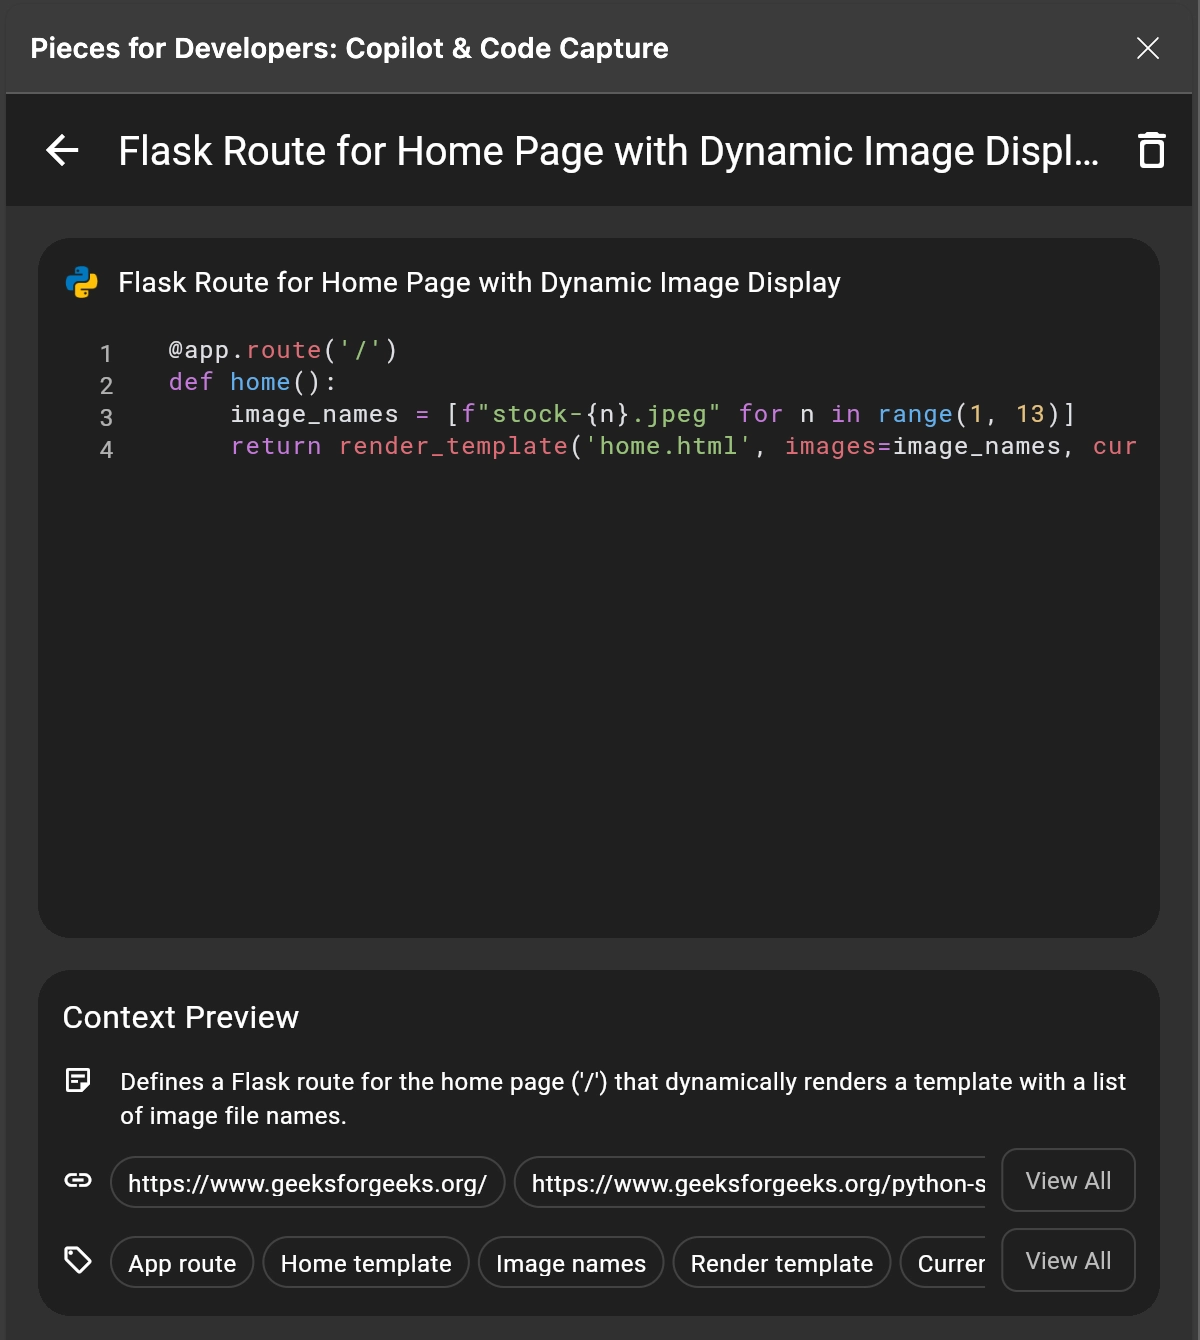Screen dimensions: 1200x1340
Task: Click View All next to the tags row
Action: 1068,1260
